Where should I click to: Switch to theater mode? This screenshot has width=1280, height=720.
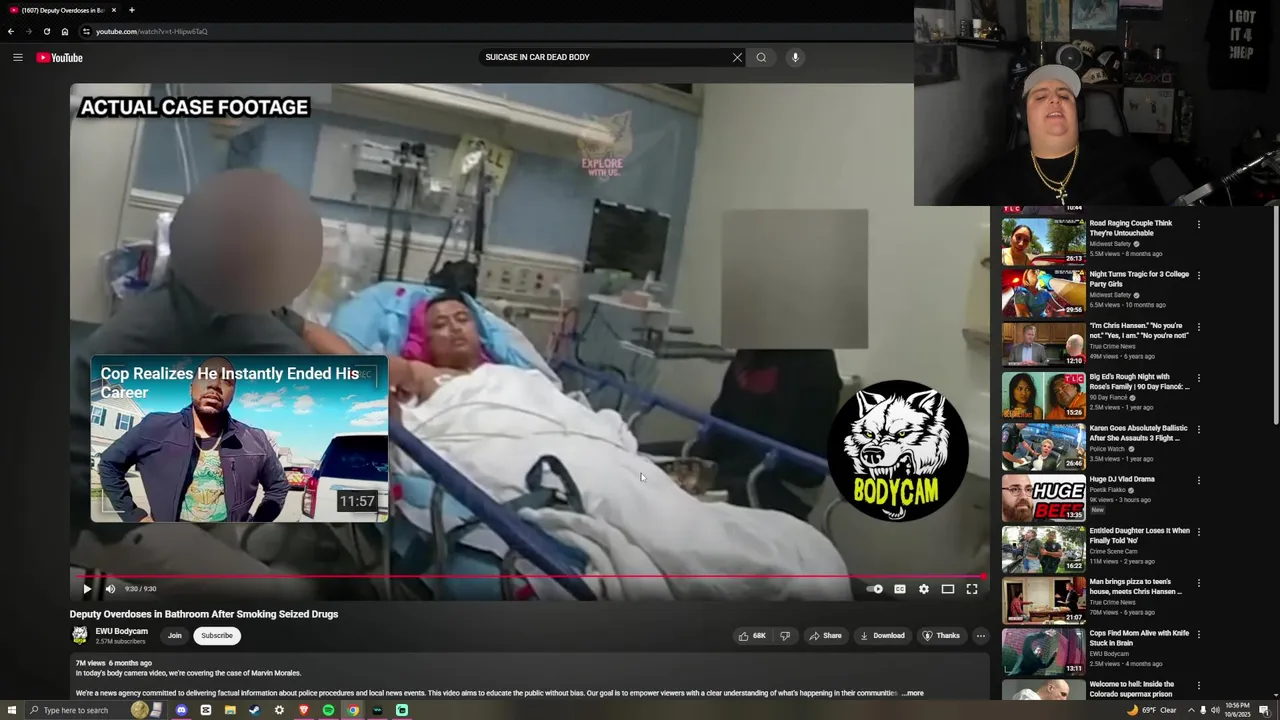pos(947,589)
